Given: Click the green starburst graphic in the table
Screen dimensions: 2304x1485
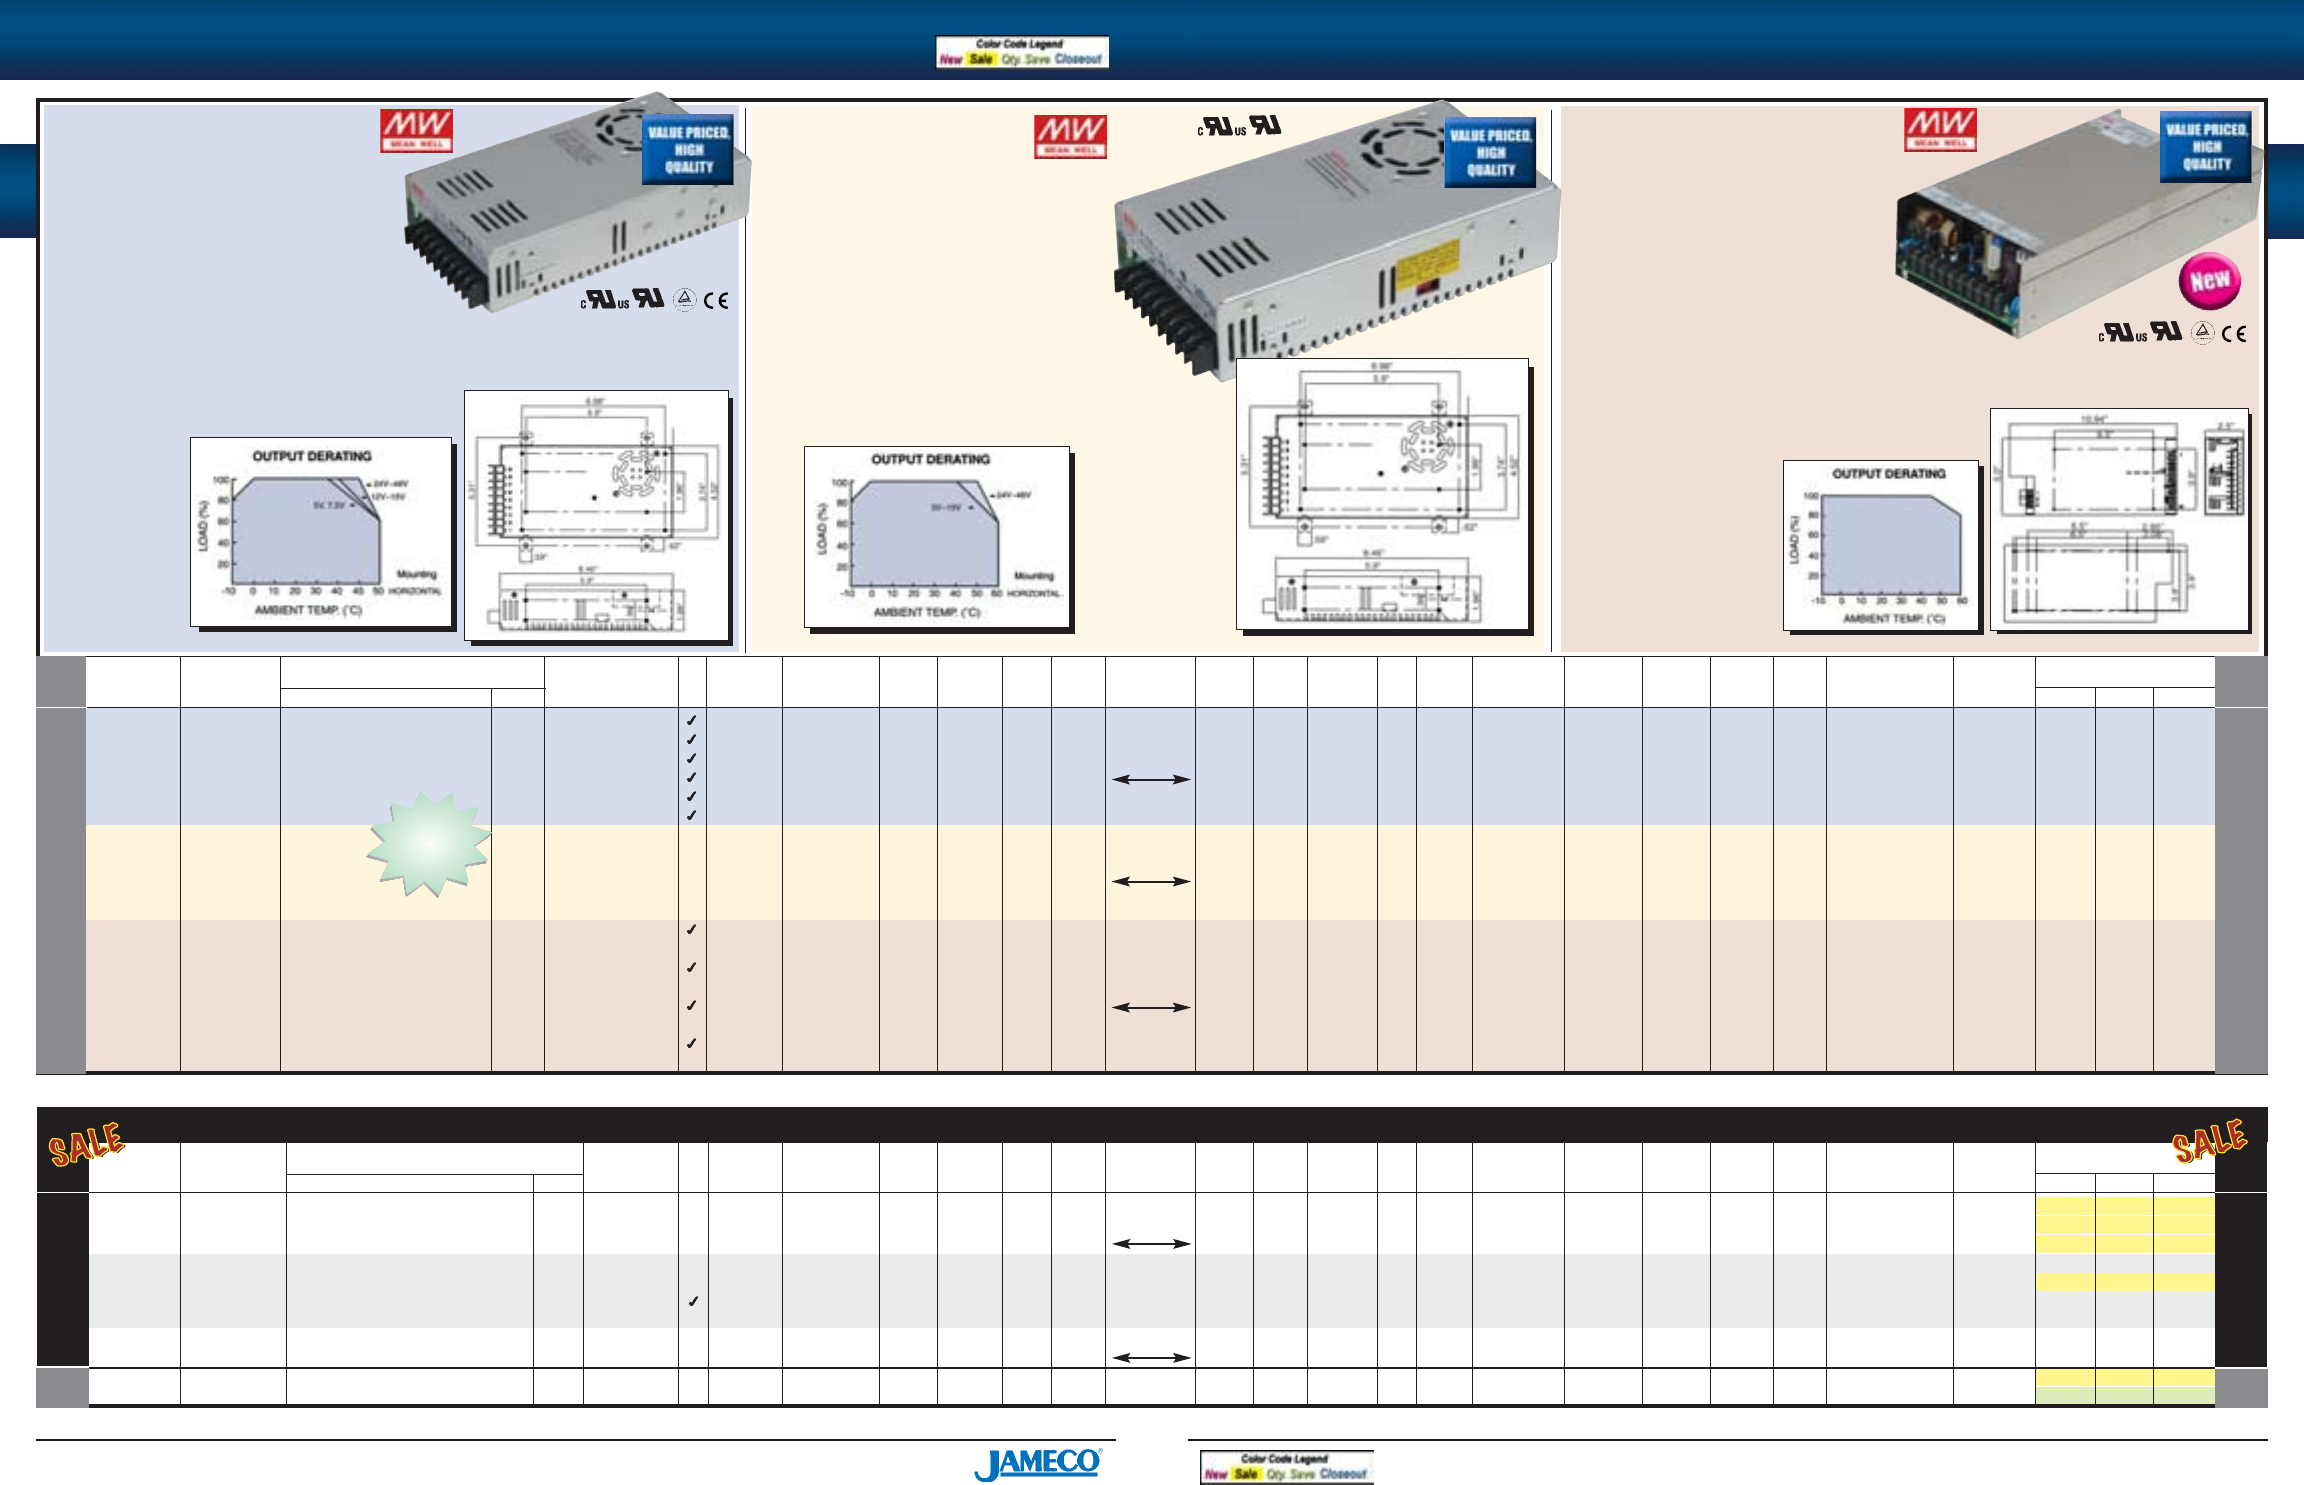Looking at the screenshot, I should (429, 844).
